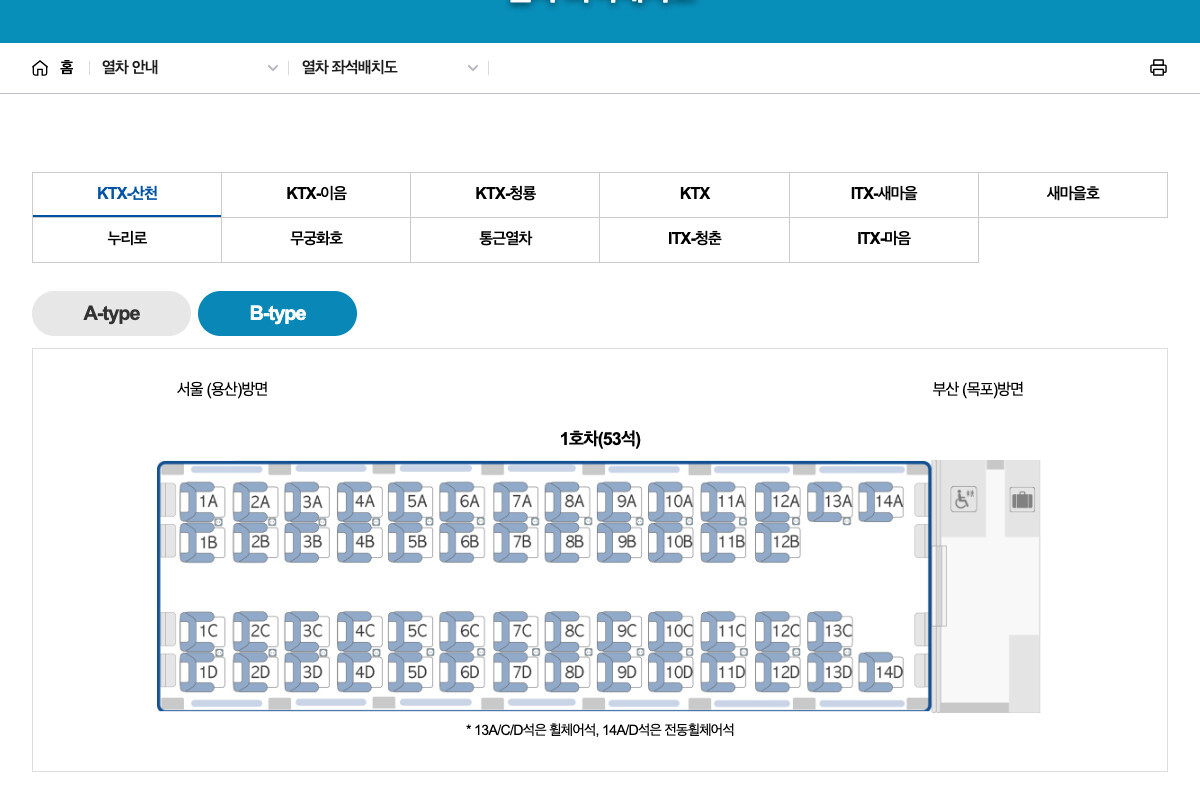Viewport: 1200px width, 800px height.
Task: Click the wheelchair seat footnote text
Action: (600, 730)
